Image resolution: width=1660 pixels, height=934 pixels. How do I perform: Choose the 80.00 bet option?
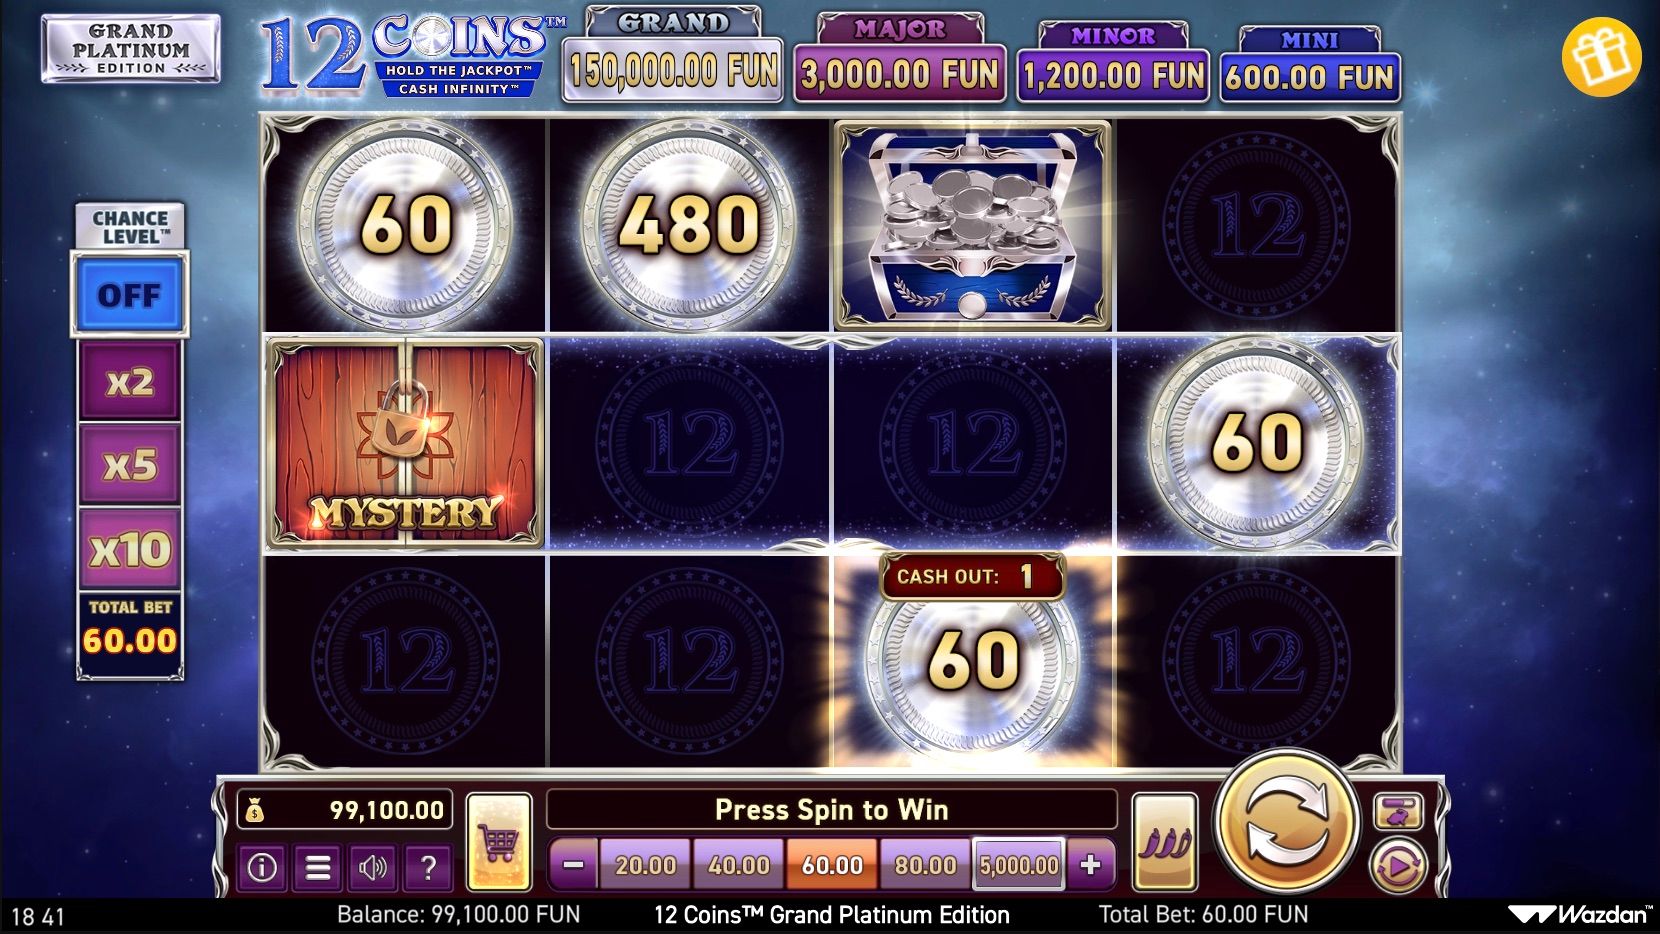(x=925, y=864)
